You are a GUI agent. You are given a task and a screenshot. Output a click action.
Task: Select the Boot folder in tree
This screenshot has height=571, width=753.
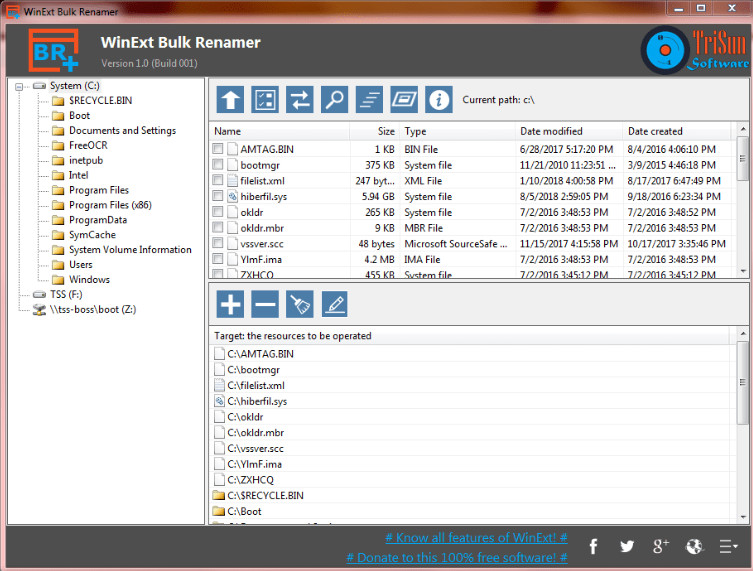point(79,116)
